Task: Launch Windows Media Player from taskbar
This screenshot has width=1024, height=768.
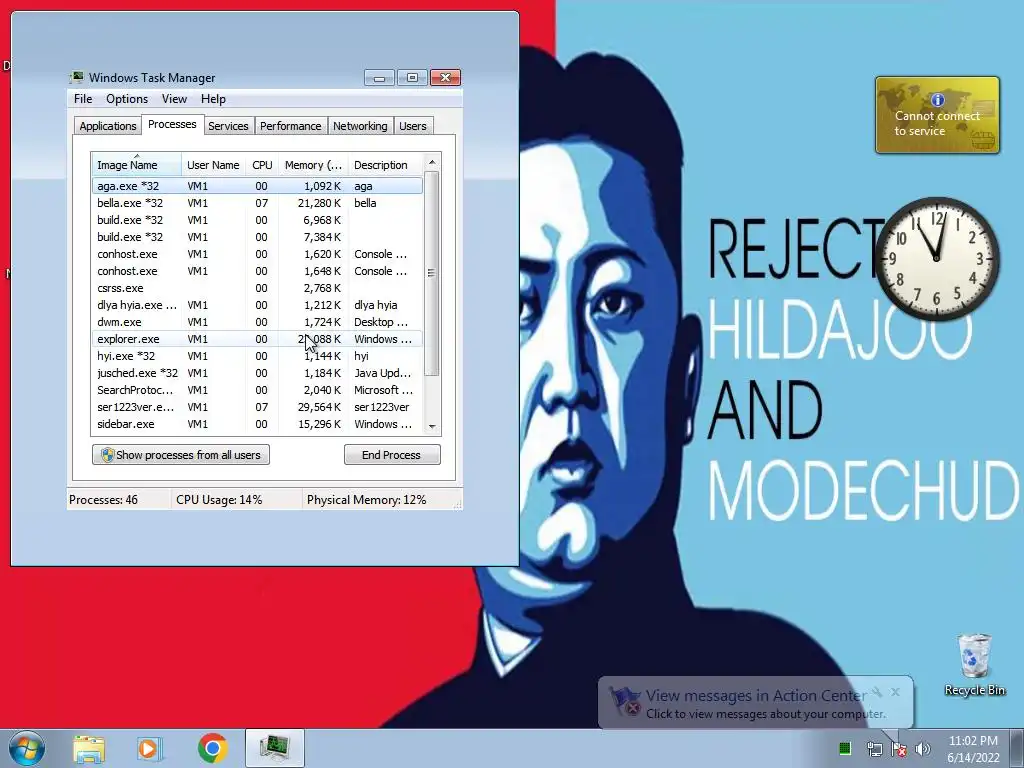Action: (x=150, y=749)
